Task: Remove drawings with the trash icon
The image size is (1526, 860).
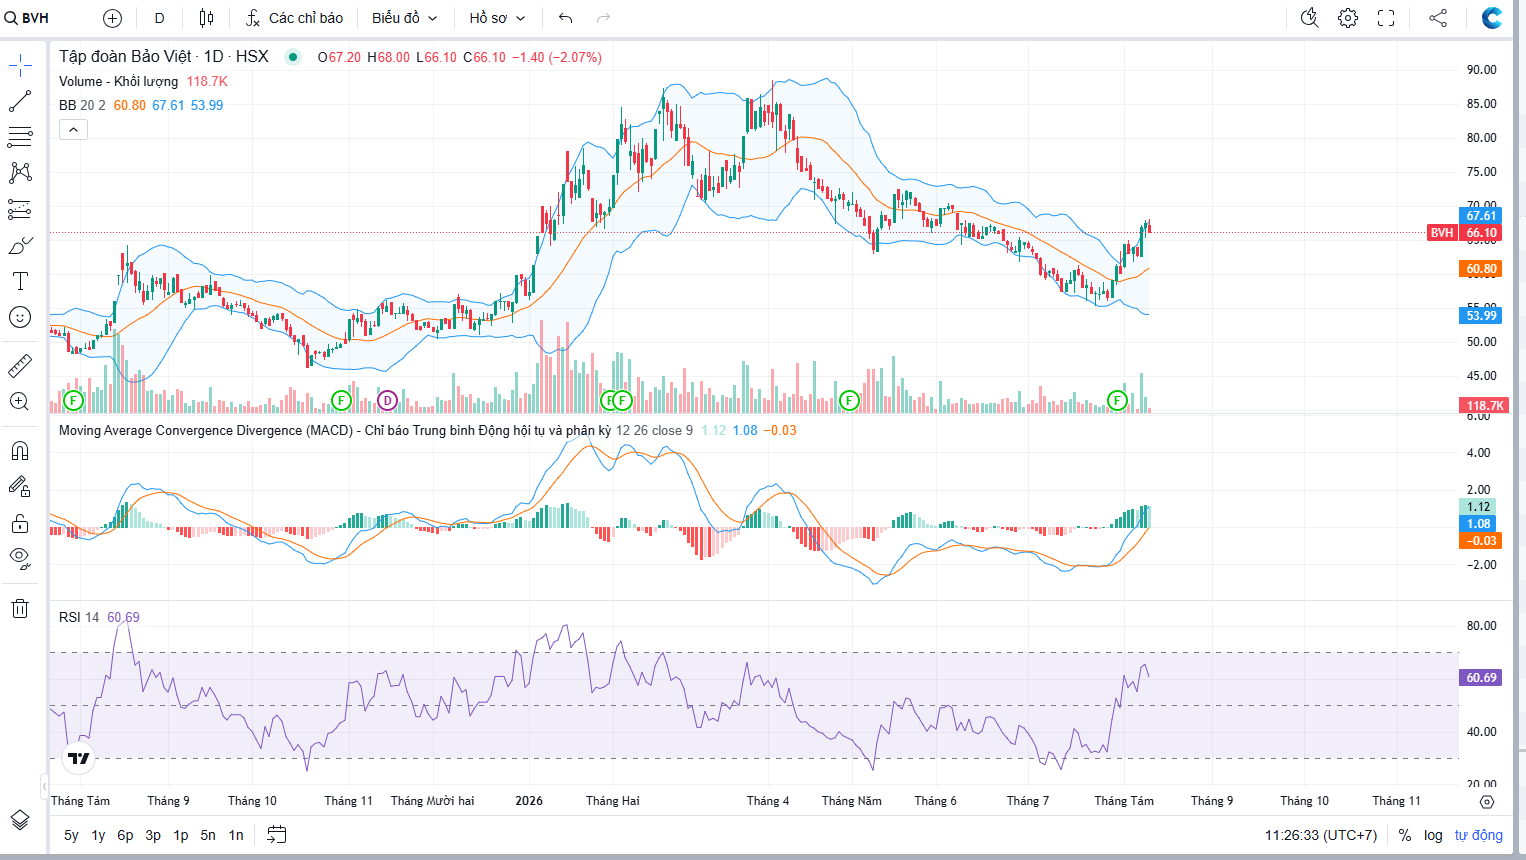Action: click(x=20, y=609)
